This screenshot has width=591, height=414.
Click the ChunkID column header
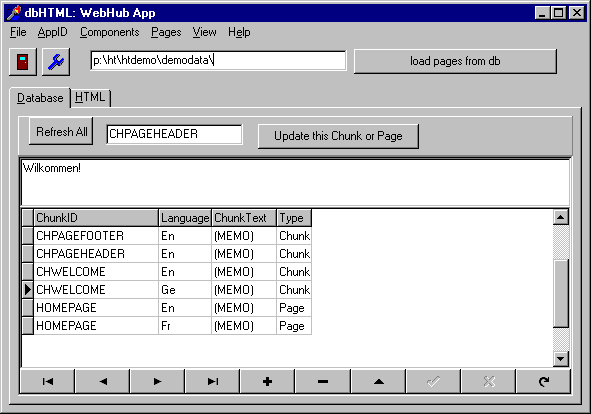pos(96,218)
